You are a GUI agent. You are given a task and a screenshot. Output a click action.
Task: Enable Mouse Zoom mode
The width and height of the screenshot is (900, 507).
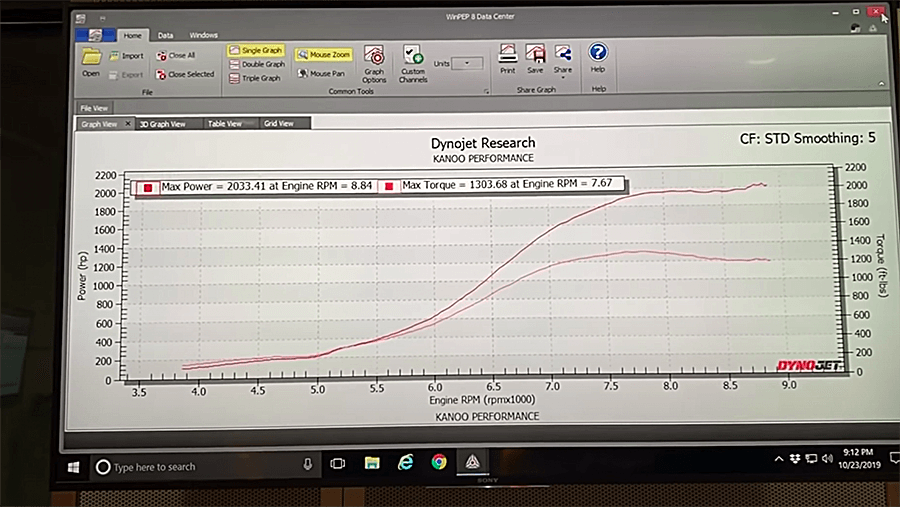[x=324, y=55]
